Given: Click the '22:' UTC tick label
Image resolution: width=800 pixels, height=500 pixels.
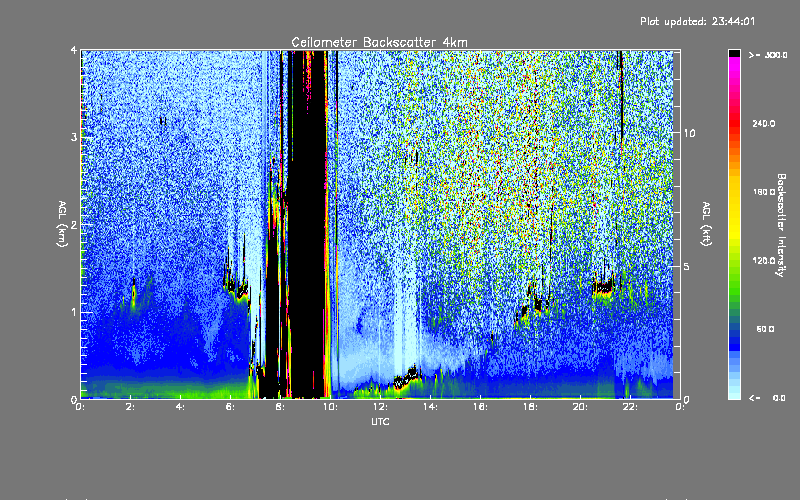Looking at the screenshot, I should 630,407.
